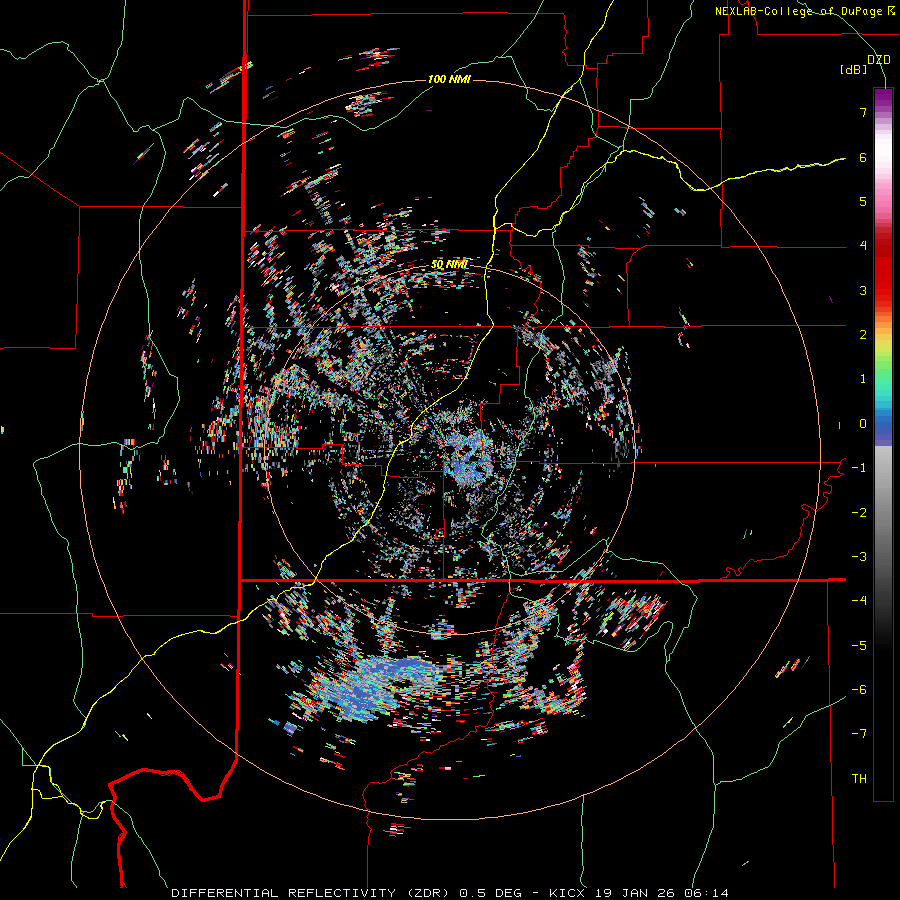Viewport: 900px width, 900px height.
Task: Select the -5 dB scale label
Action: tap(859, 646)
